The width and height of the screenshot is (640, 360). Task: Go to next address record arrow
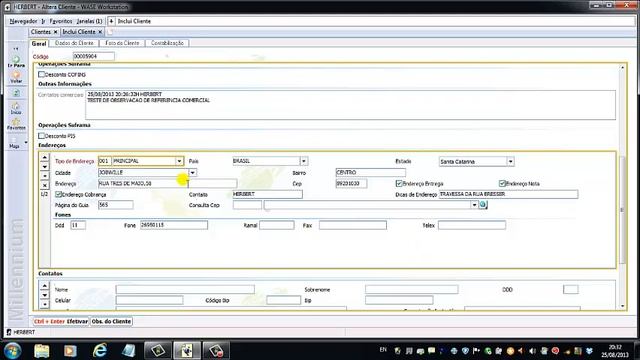[44, 167]
